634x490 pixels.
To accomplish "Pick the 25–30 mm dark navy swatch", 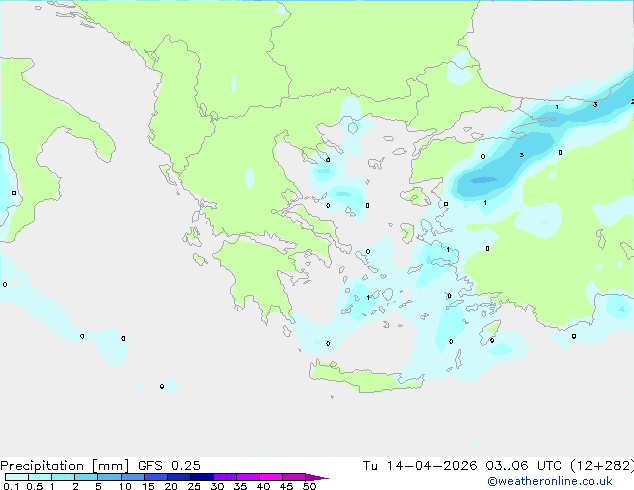I will (x=201, y=477).
